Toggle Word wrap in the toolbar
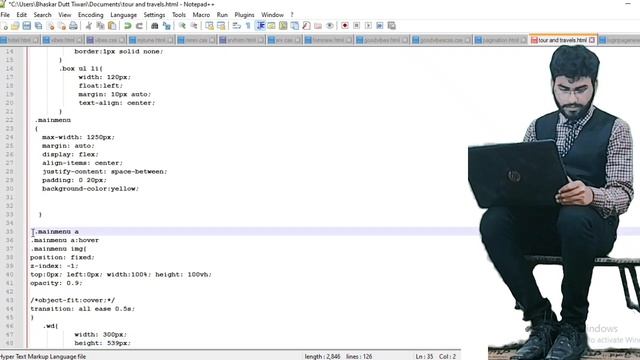The height and width of the screenshot is (360, 640). pyautogui.click(x=236, y=26)
